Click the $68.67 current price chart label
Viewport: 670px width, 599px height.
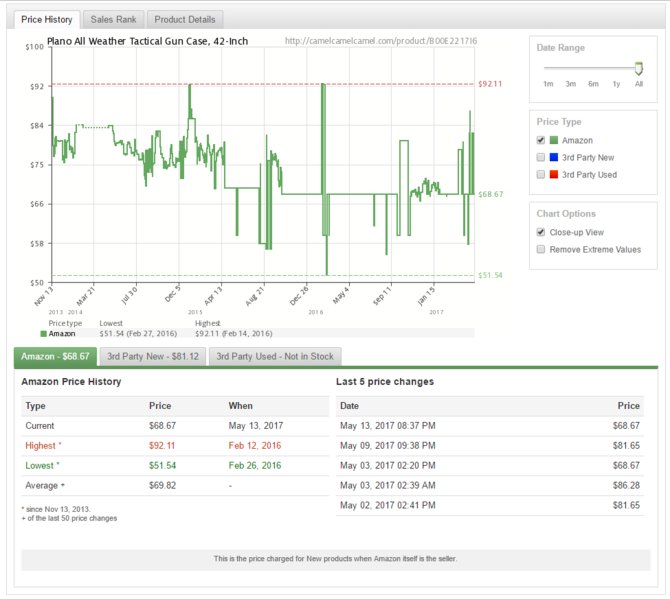pyautogui.click(x=491, y=194)
